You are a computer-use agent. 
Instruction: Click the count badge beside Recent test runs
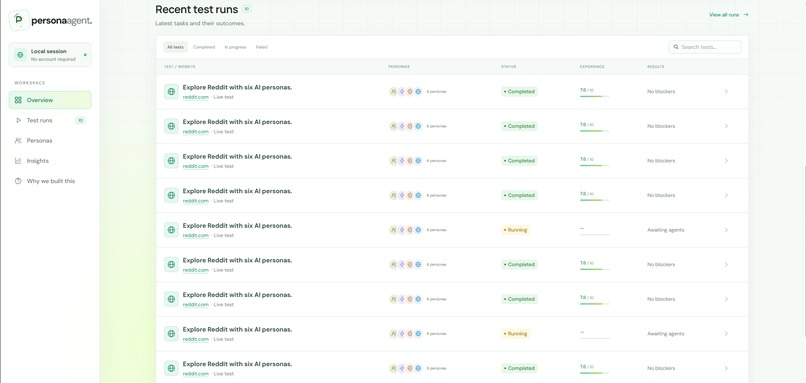tap(247, 9)
